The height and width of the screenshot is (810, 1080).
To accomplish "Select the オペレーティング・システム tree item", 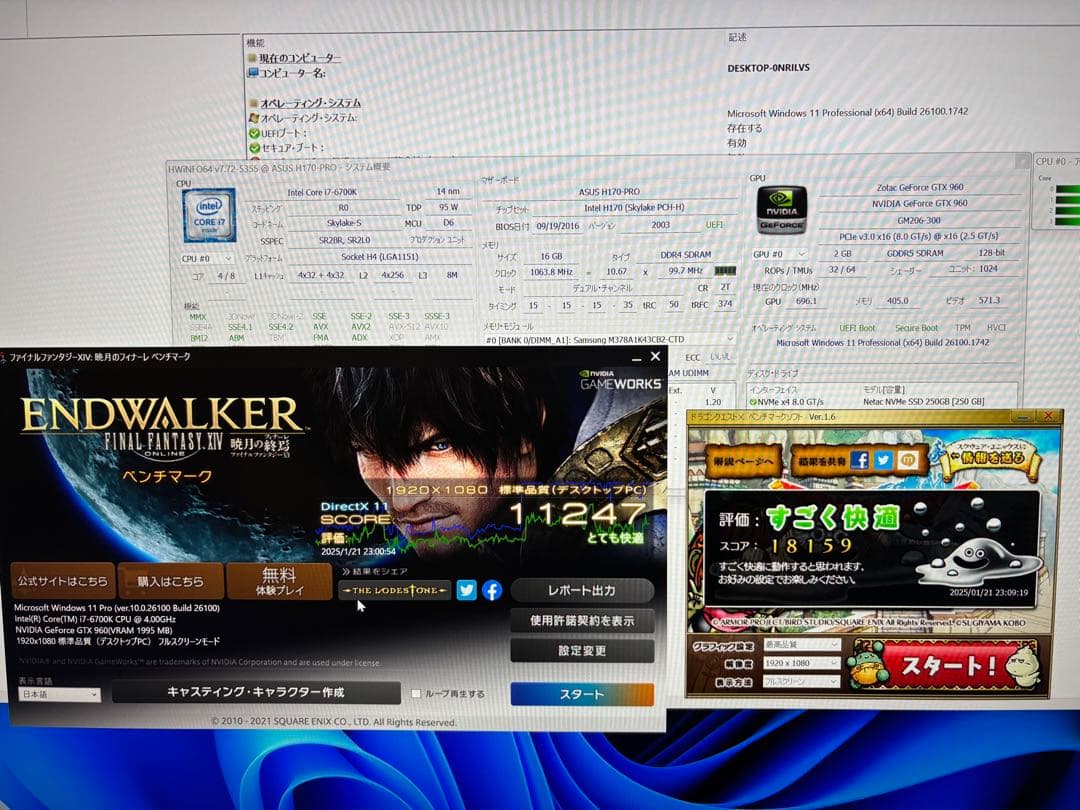I will click(x=311, y=102).
